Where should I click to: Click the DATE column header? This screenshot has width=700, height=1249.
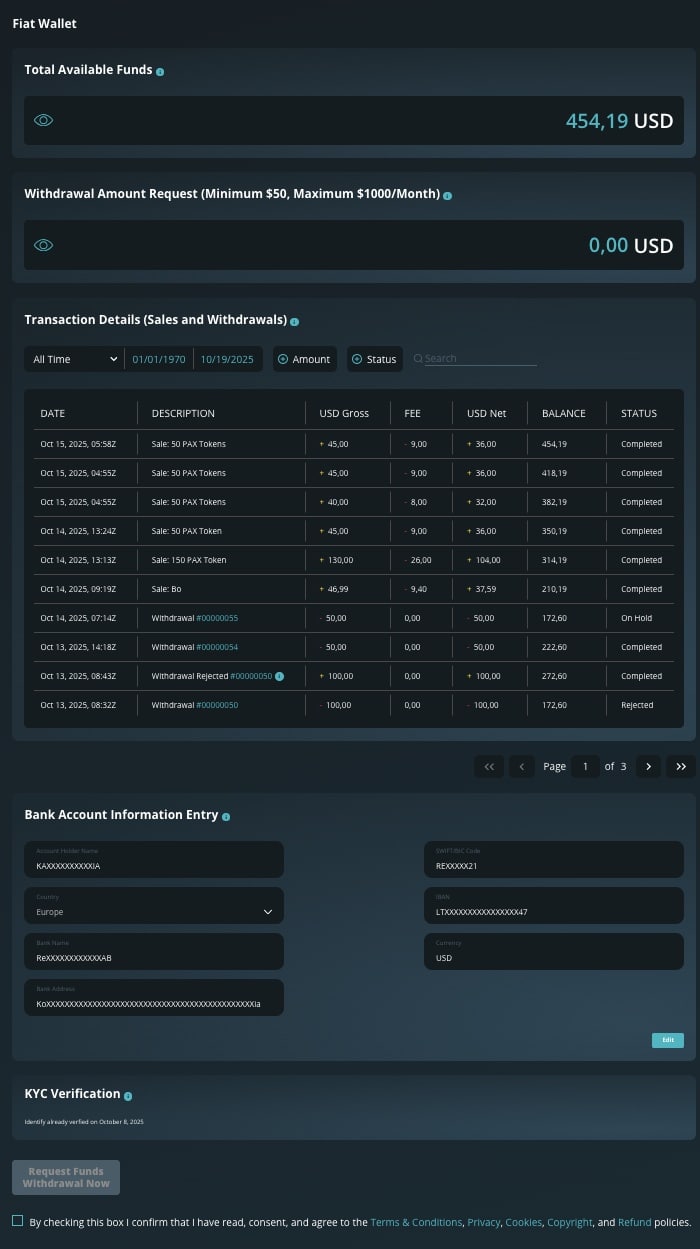(53, 413)
